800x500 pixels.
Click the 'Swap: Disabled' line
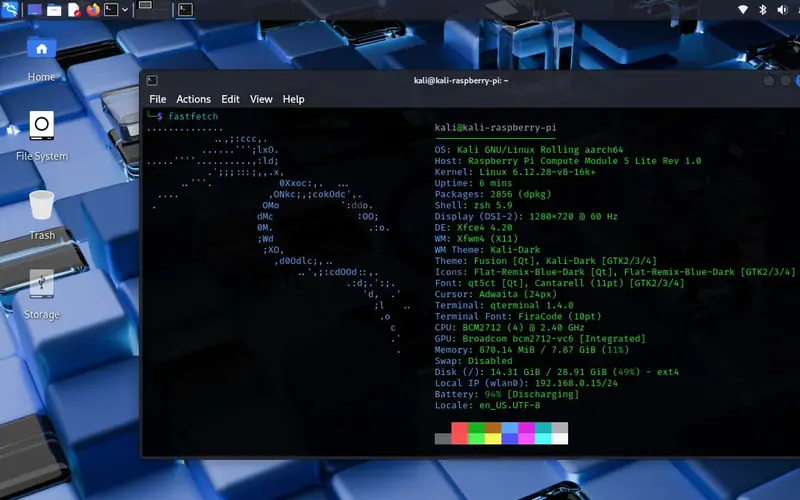coord(473,361)
